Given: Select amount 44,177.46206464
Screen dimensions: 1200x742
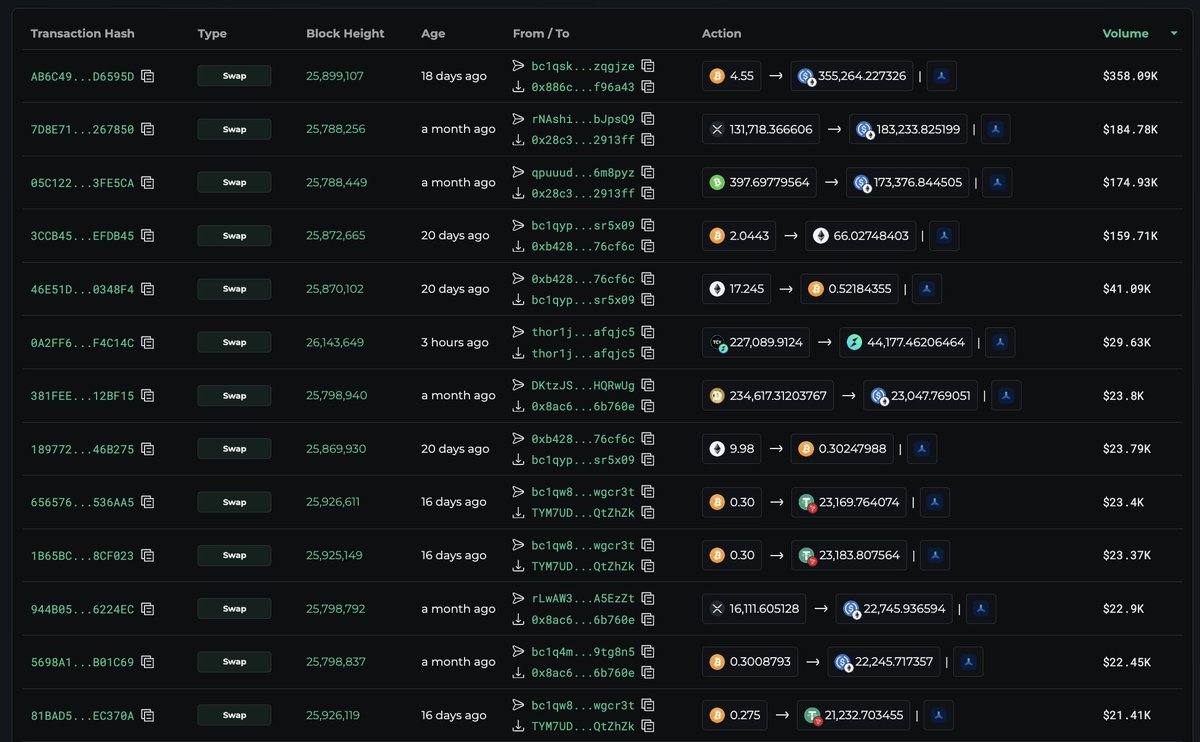Looking at the screenshot, I should coord(916,342).
